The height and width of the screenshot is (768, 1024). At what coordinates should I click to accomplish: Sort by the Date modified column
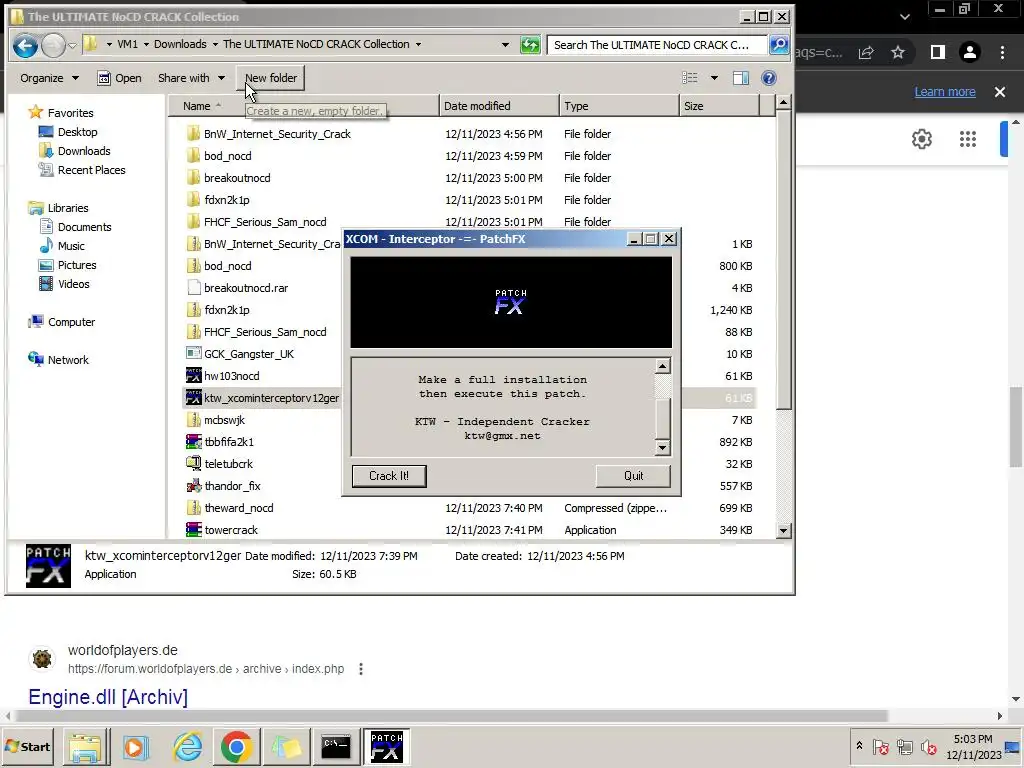click(x=500, y=106)
